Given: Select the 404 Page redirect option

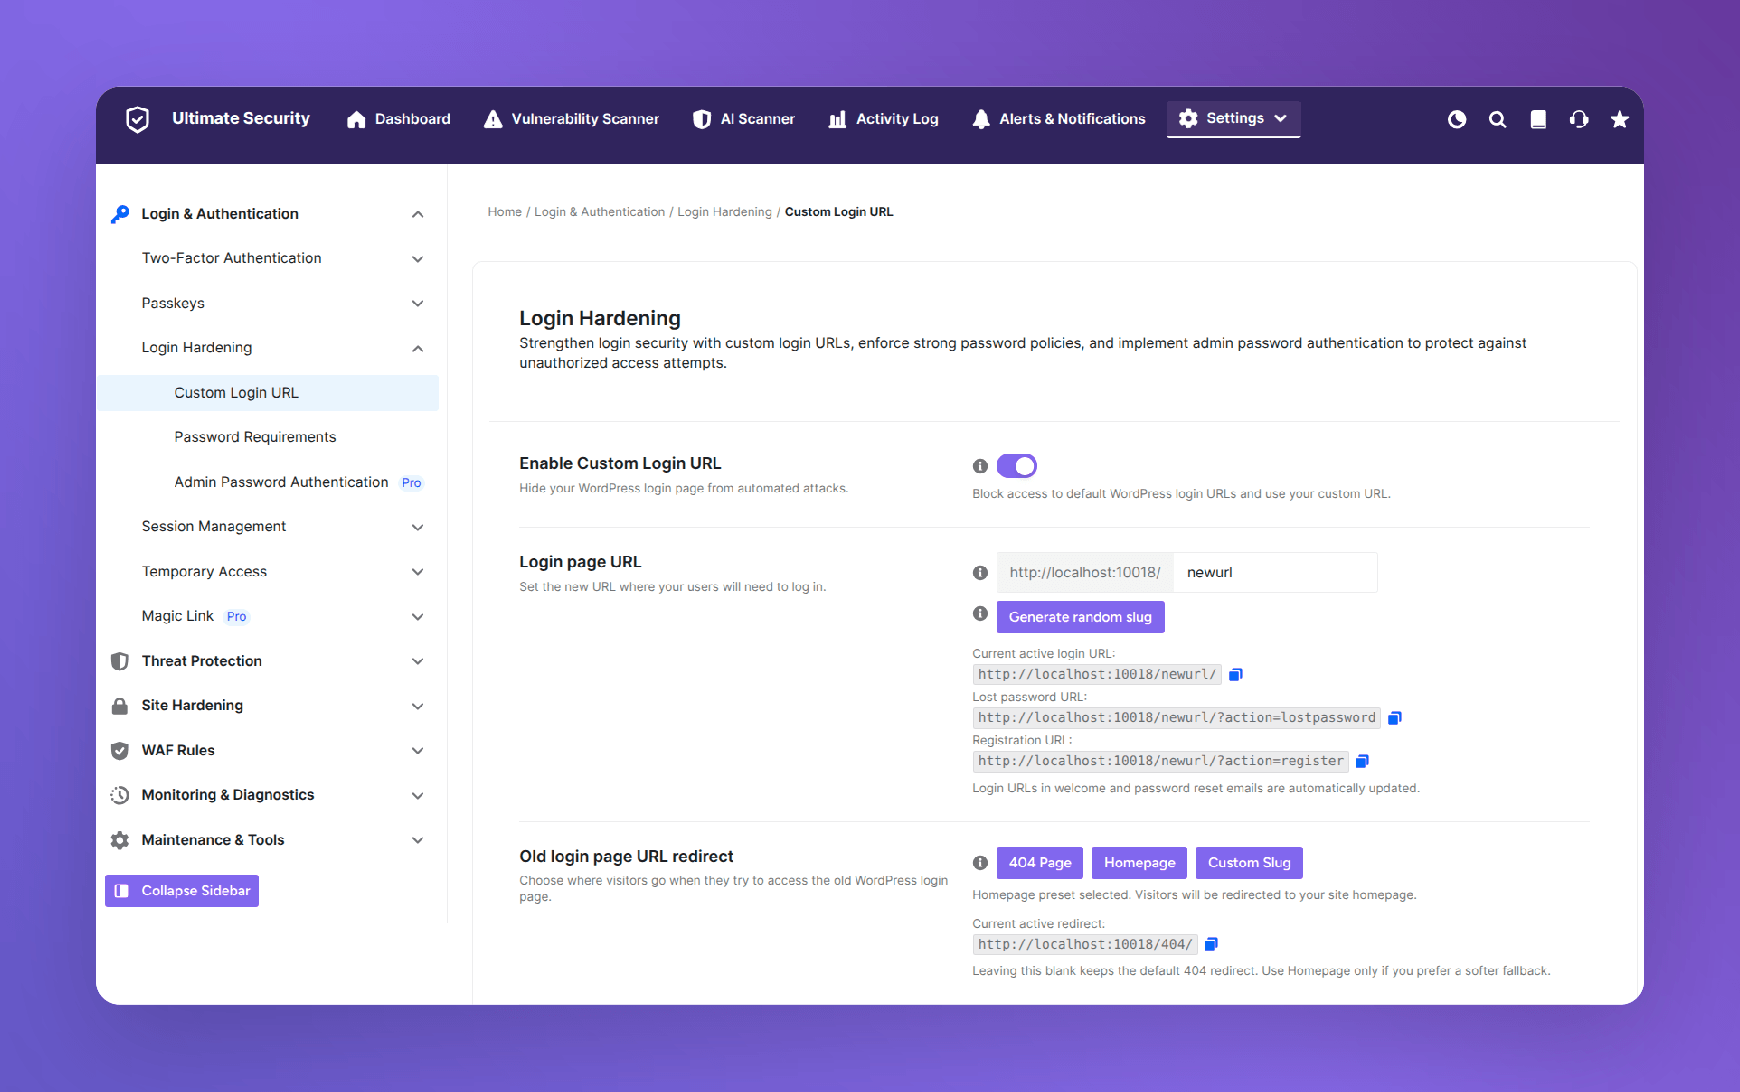Looking at the screenshot, I should (1040, 863).
